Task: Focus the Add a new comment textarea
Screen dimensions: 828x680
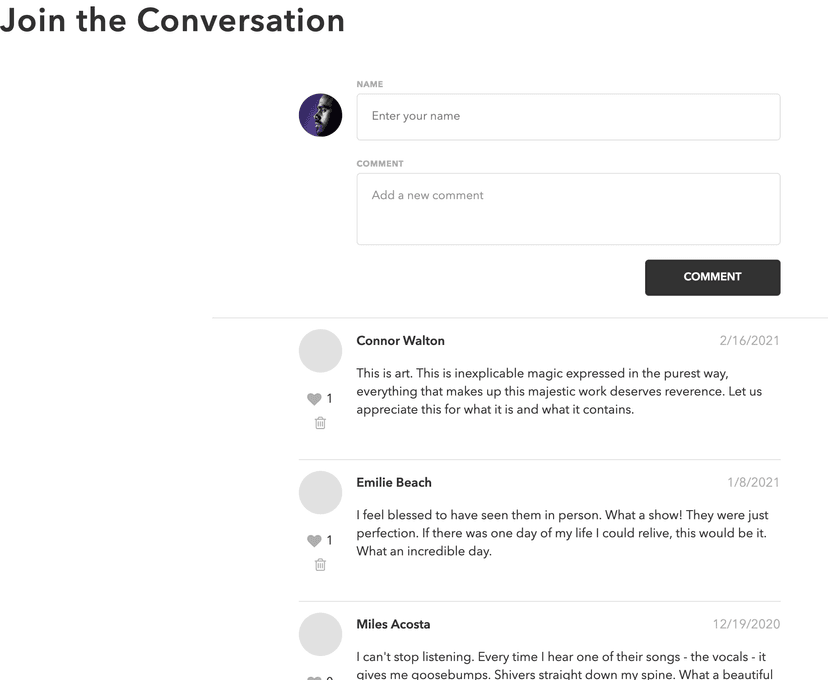Action: click(x=568, y=209)
